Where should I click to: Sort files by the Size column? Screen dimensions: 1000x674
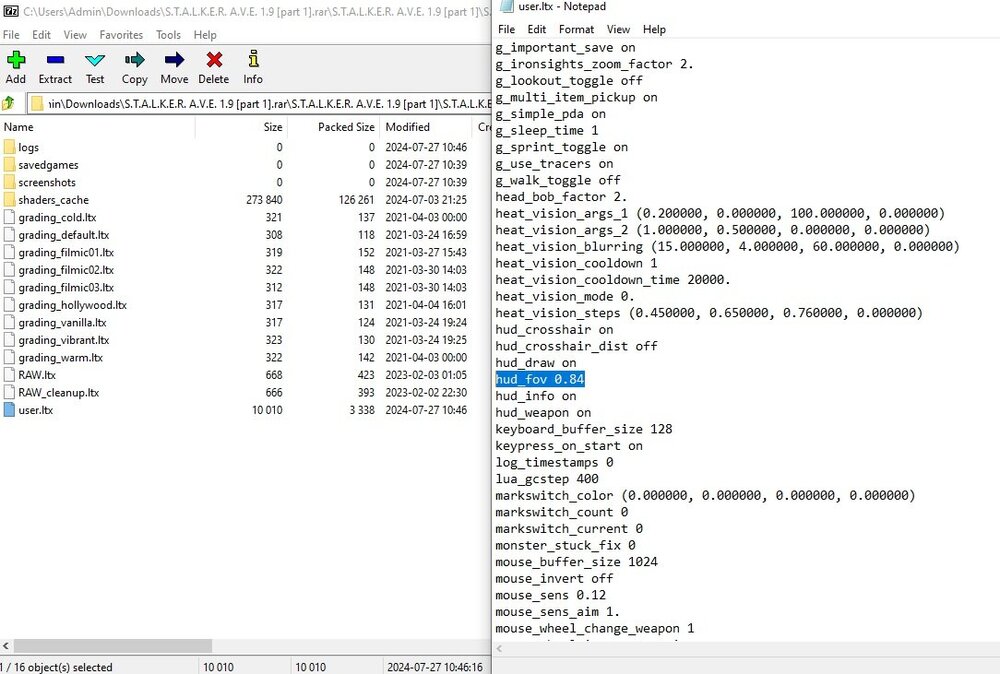click(272, 127)
